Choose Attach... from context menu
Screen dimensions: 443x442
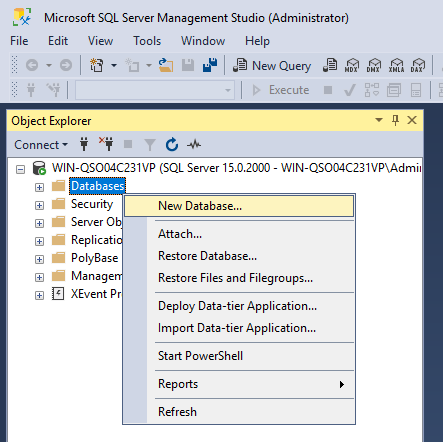239,234
